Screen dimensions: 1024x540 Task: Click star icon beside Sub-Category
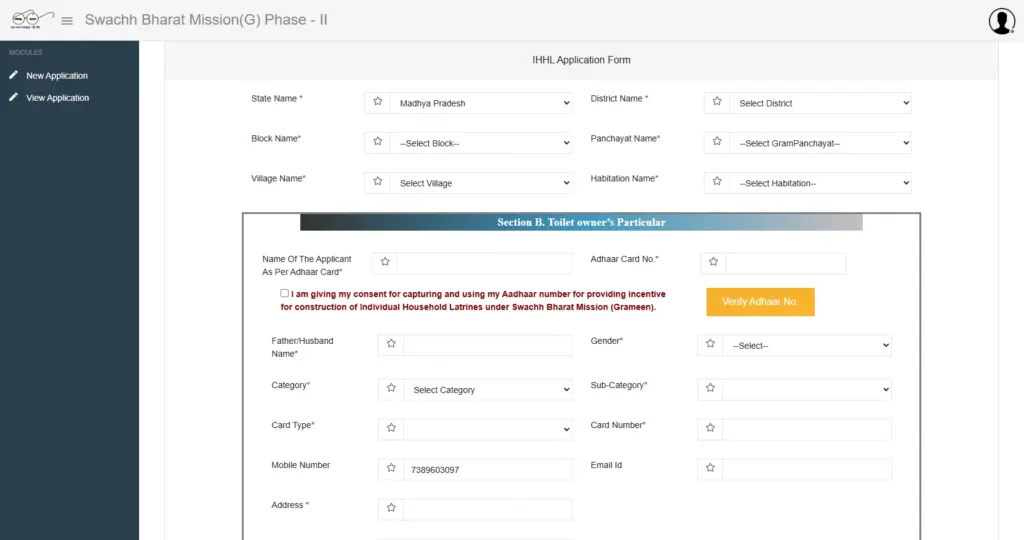tap(710, 389)
